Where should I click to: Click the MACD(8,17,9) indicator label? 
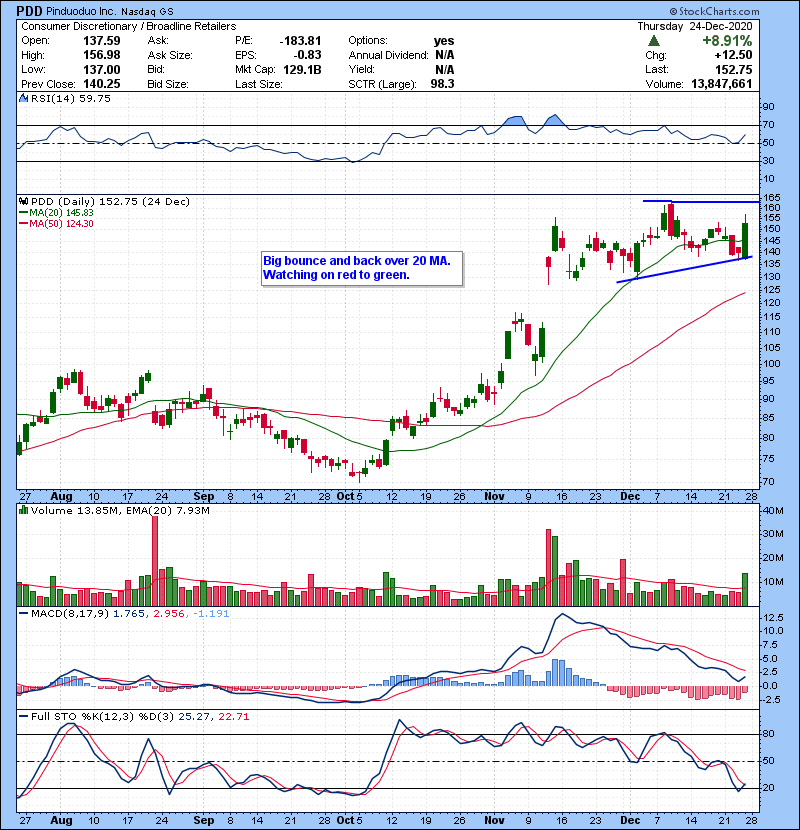[70, 614]
